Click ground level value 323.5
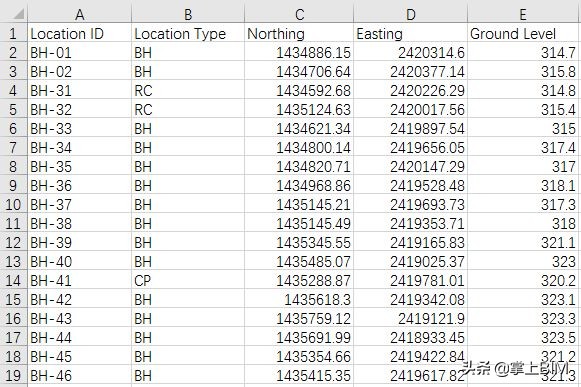 point(524,337)
